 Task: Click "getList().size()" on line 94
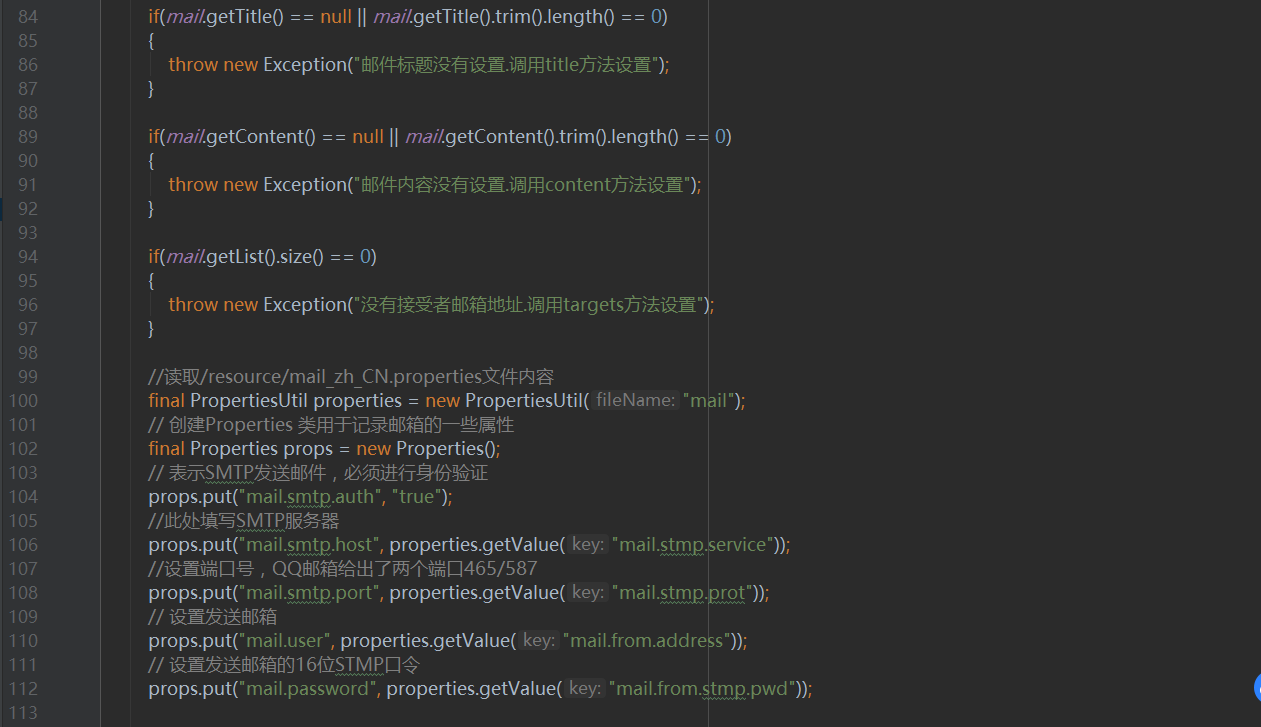(x=266, y=256)
